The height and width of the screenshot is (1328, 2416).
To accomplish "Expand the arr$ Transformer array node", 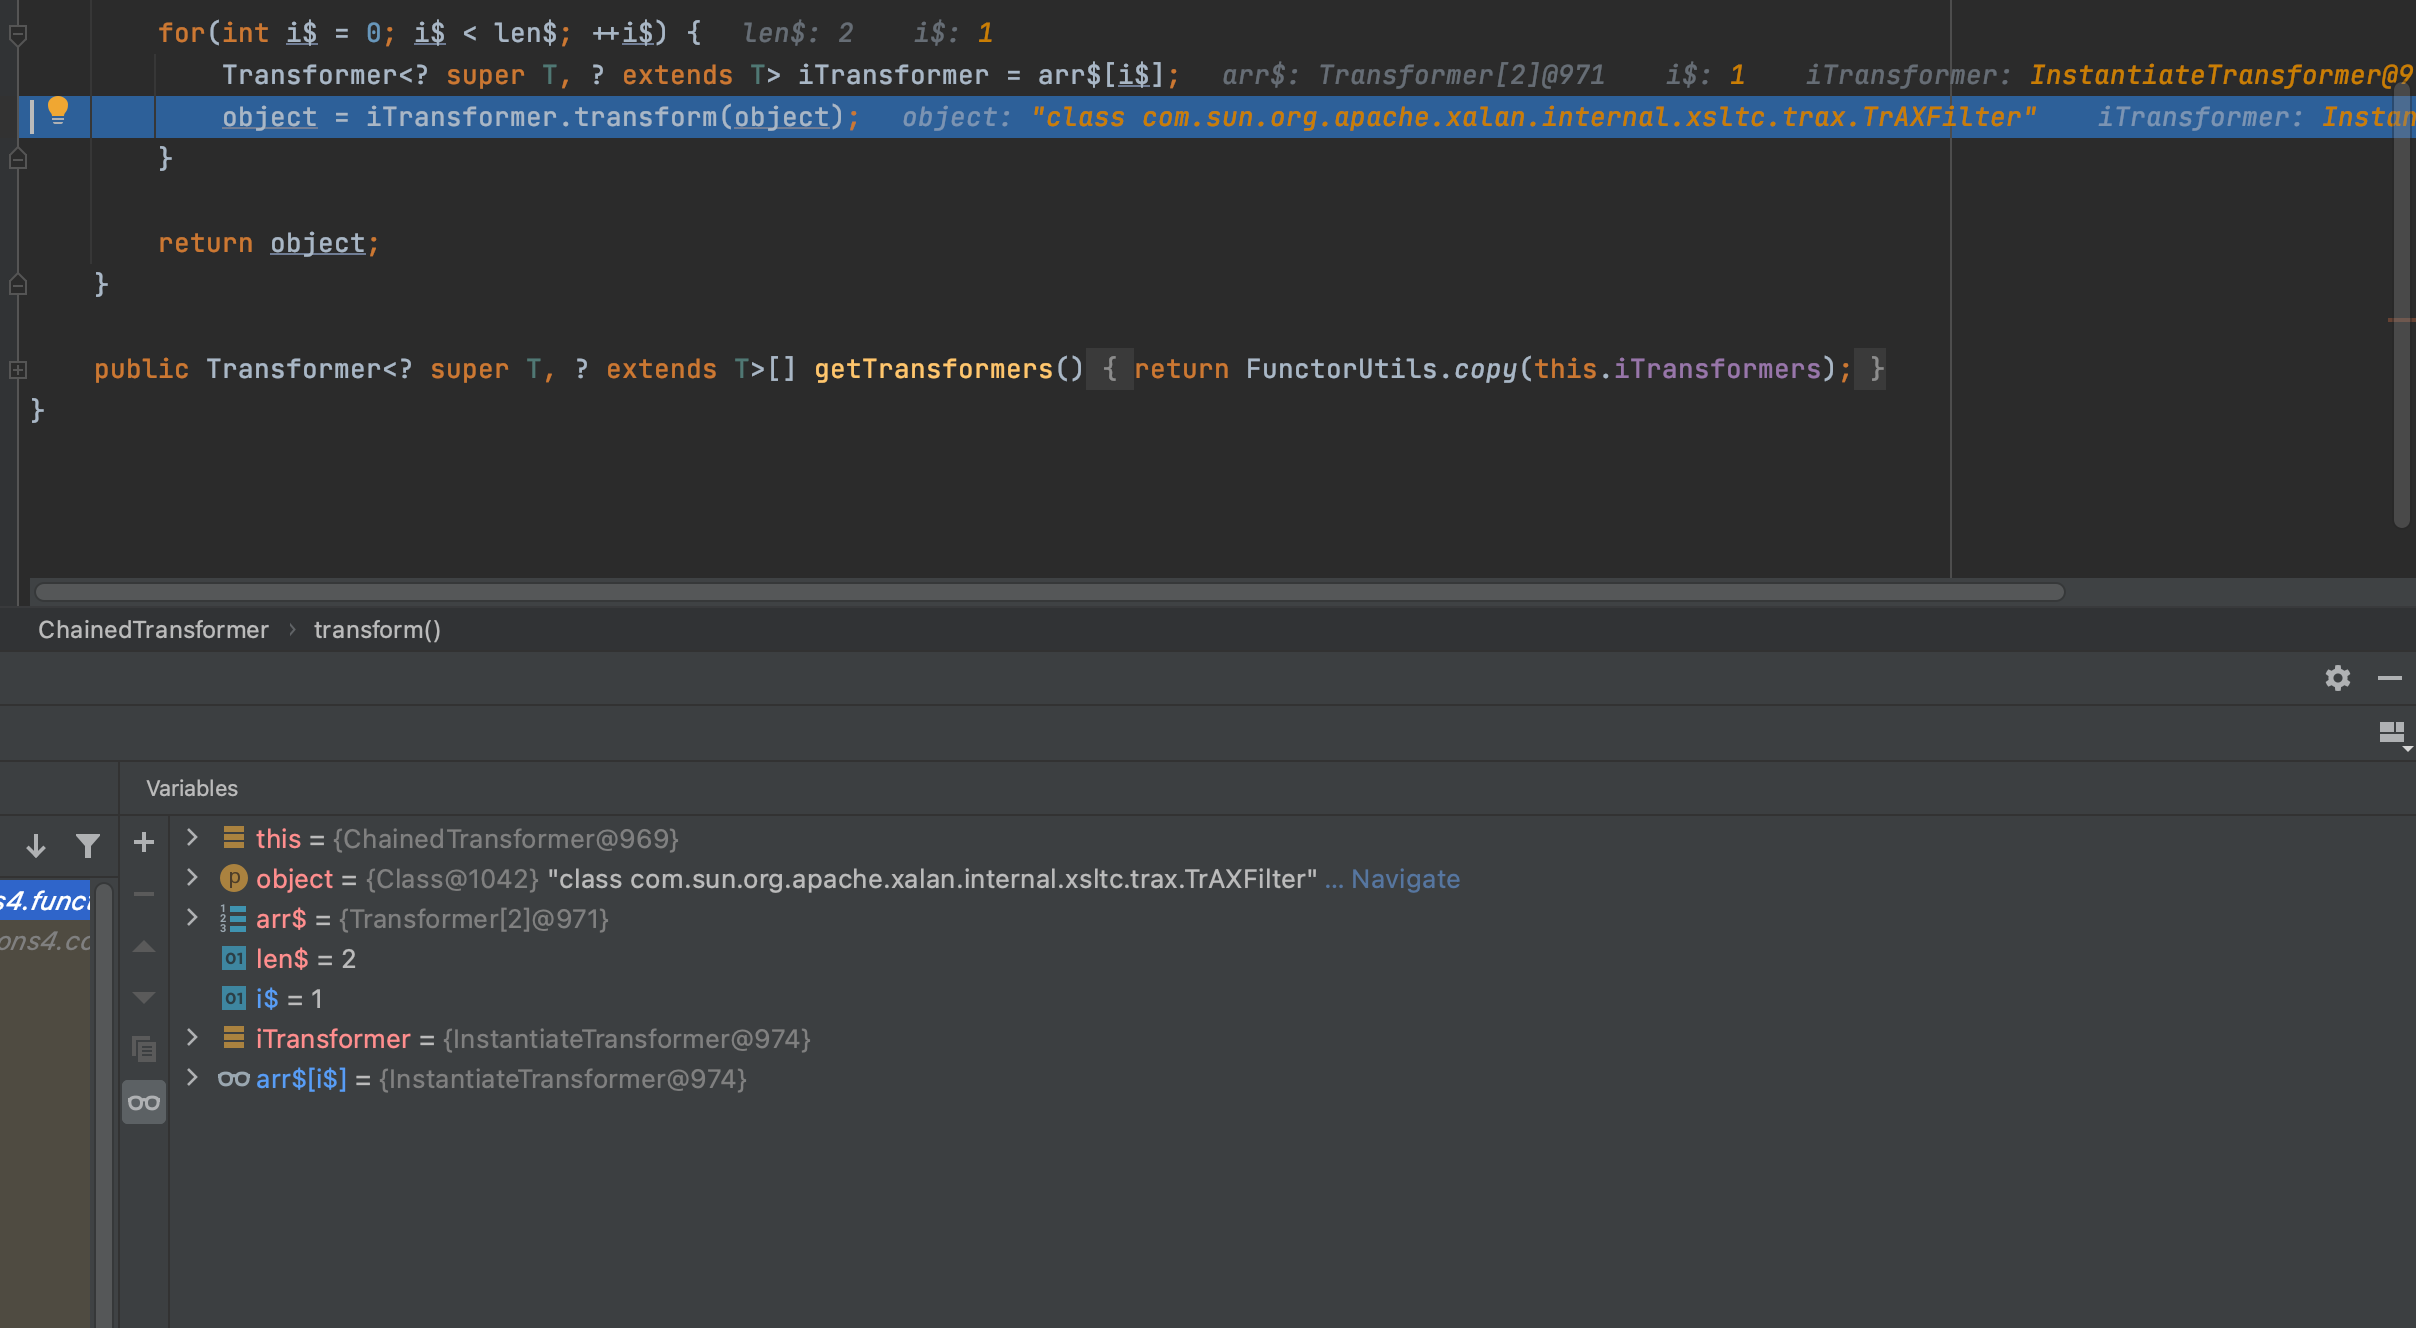I will [x=192, y=917].
